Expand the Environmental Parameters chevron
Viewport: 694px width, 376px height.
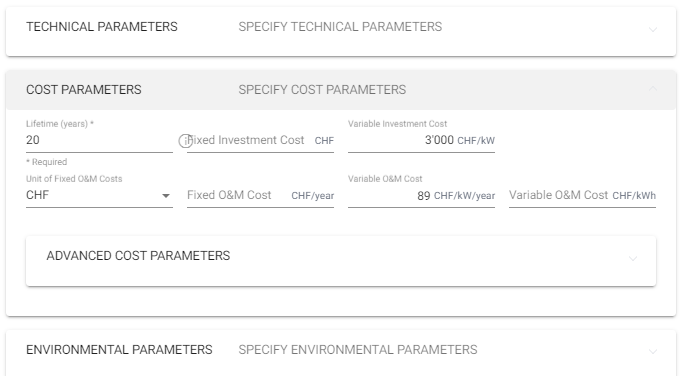[653, 351]
